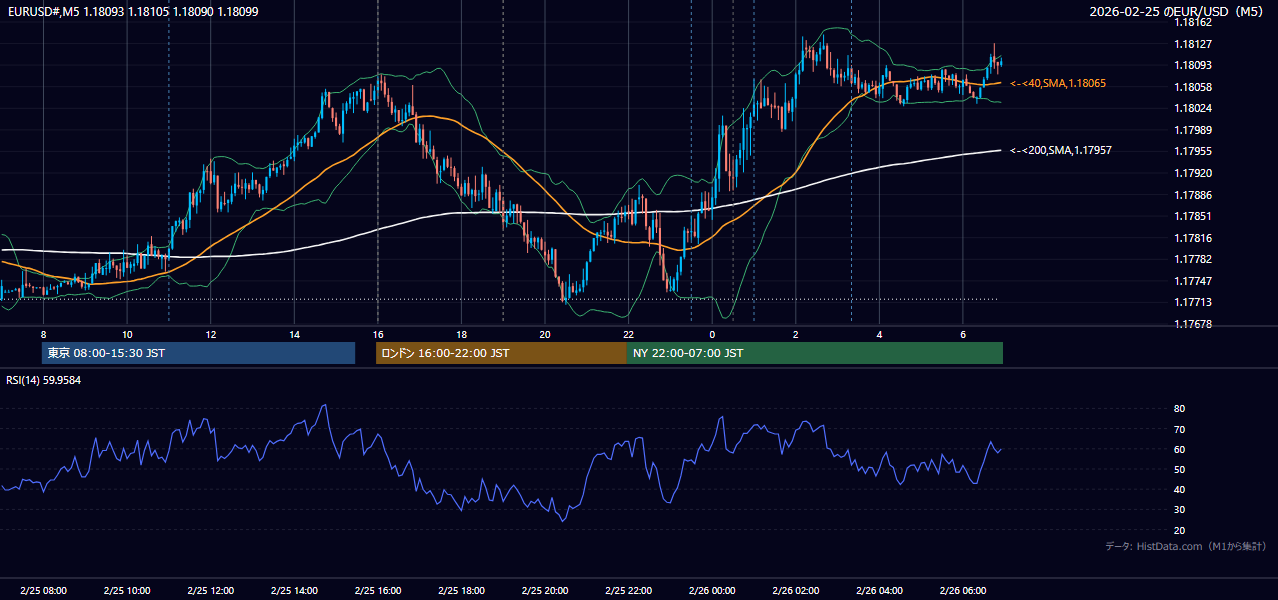This screenshot has height=600, width=1278.
Task: Click price axis label 1.18127
Action: coord(1194,44)
